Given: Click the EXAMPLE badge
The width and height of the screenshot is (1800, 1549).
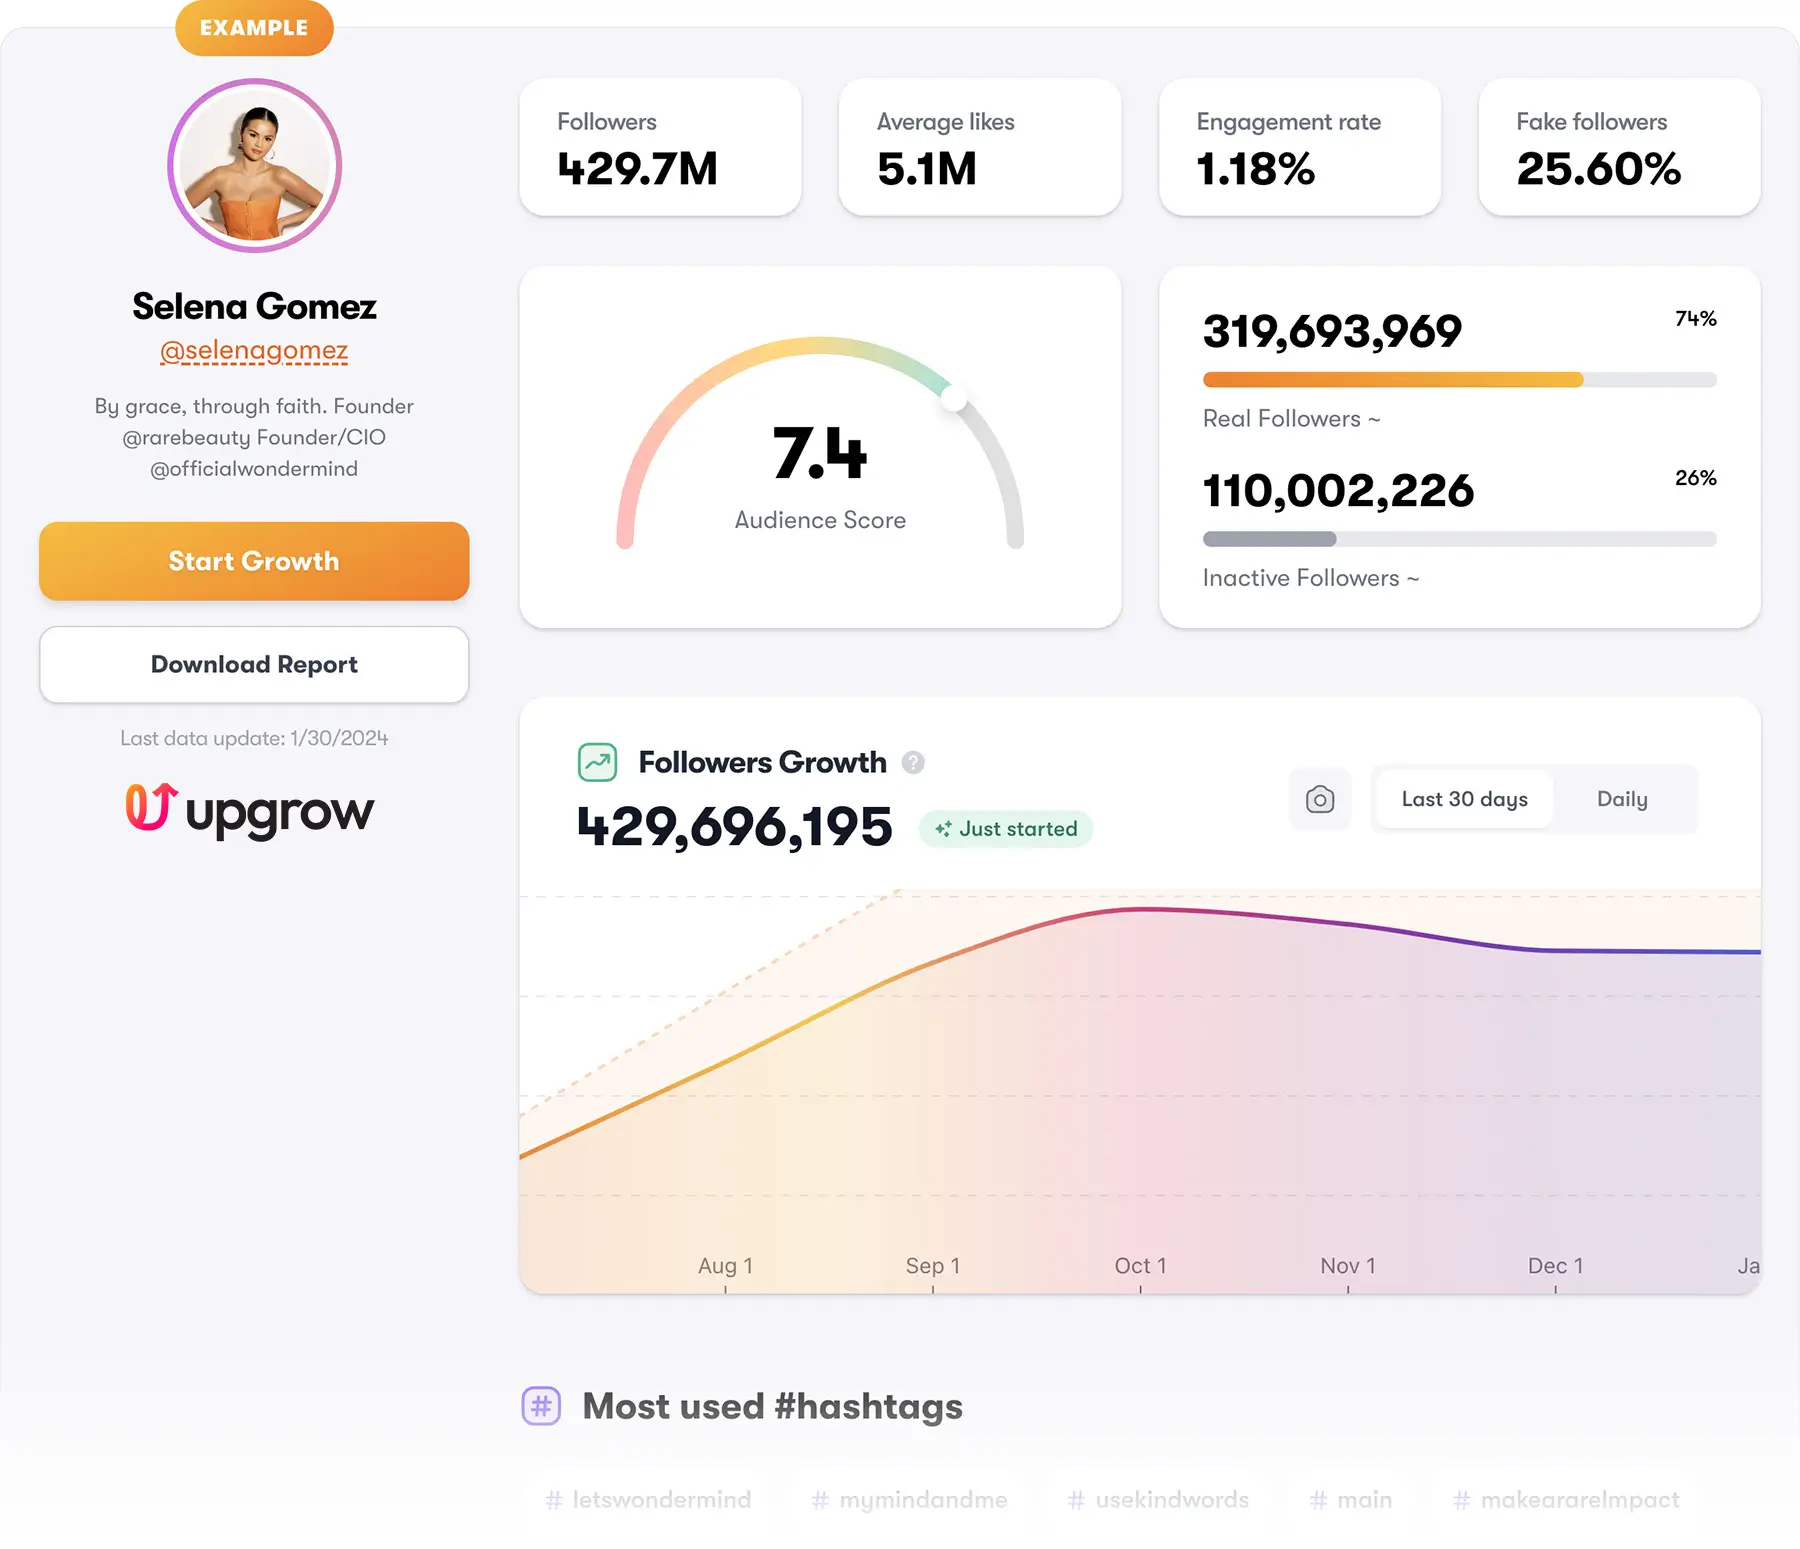Looking at the screenshot, I should tap(253, 28).
